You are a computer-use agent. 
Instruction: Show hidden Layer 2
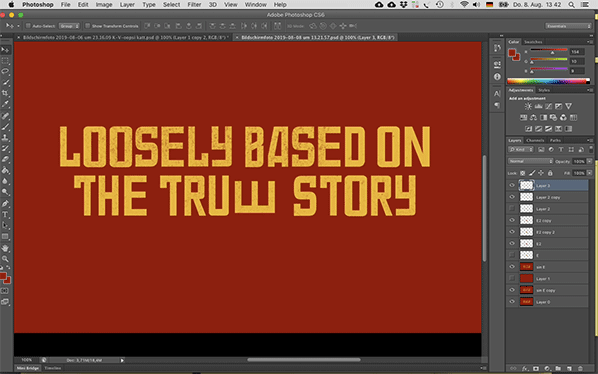pyautogui.click(x=512, y=209)
